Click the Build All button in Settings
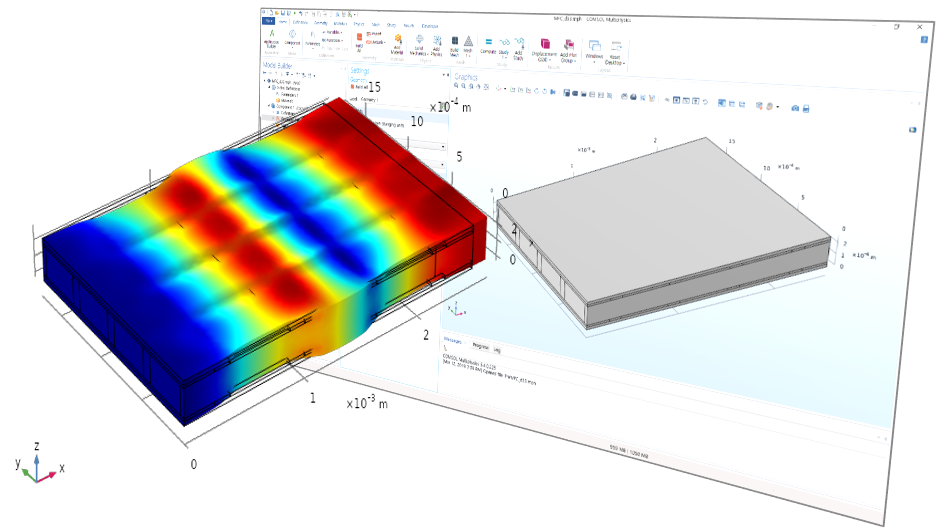 click(361, 88)
